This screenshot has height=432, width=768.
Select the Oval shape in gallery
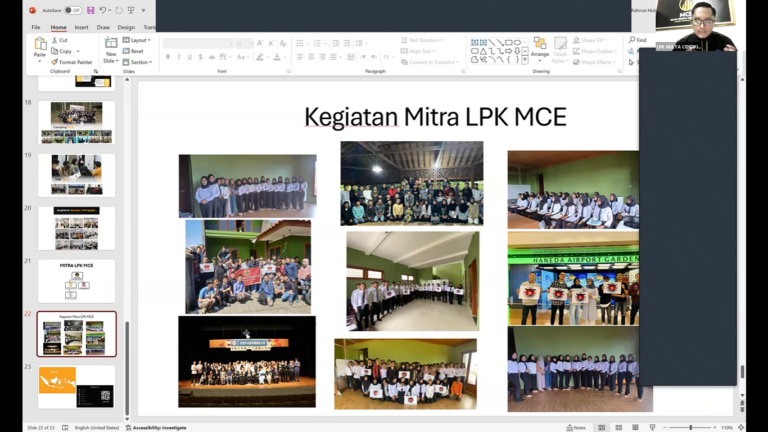click(517, 43)
